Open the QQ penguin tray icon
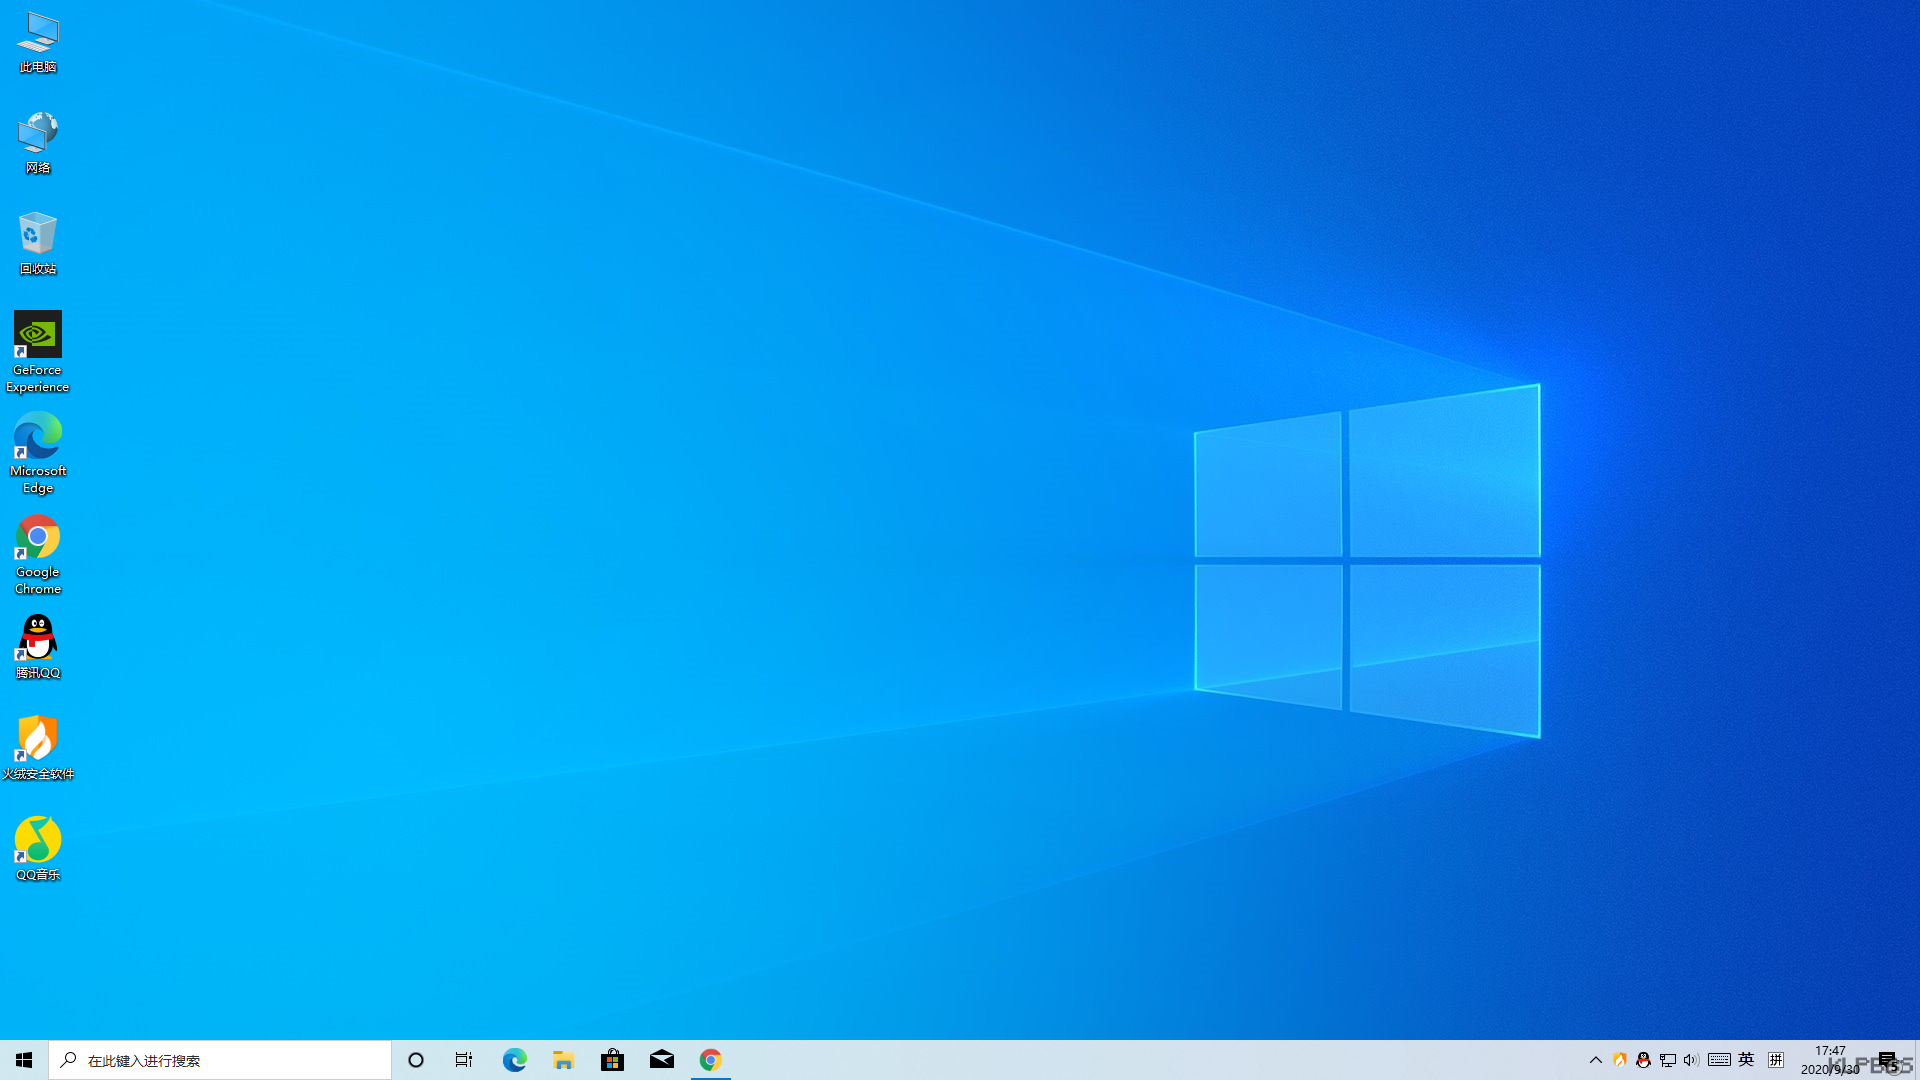The width and height of the screenshot is (1920, 1080). pos(1643,1060)
